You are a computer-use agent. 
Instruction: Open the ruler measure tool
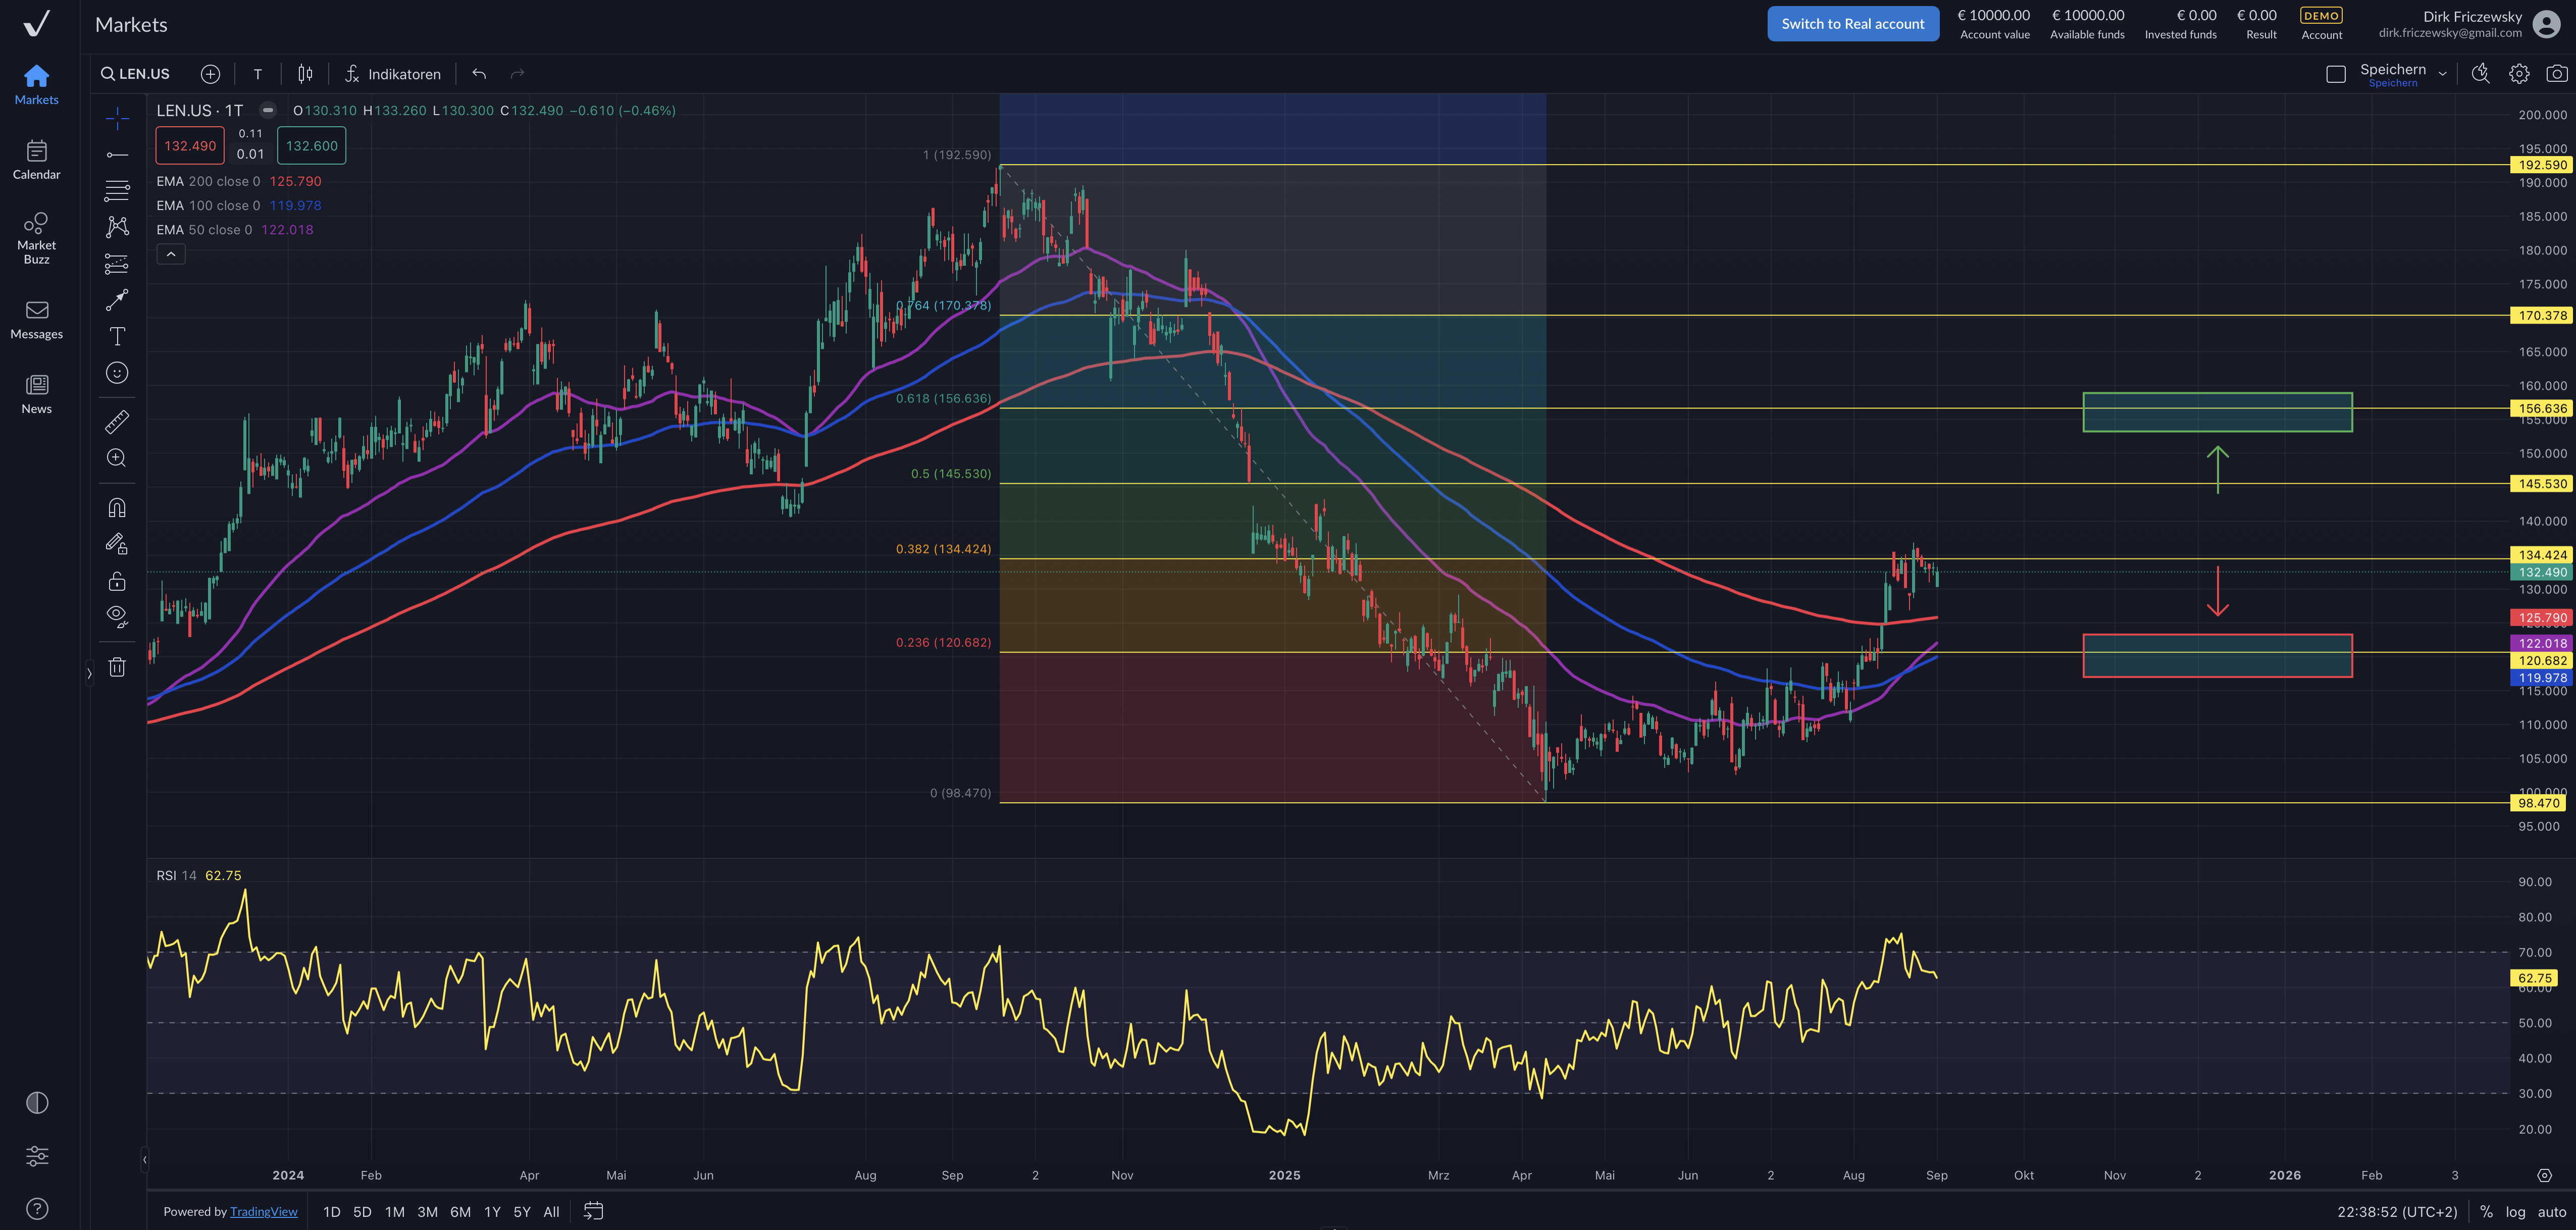[117, 421]
